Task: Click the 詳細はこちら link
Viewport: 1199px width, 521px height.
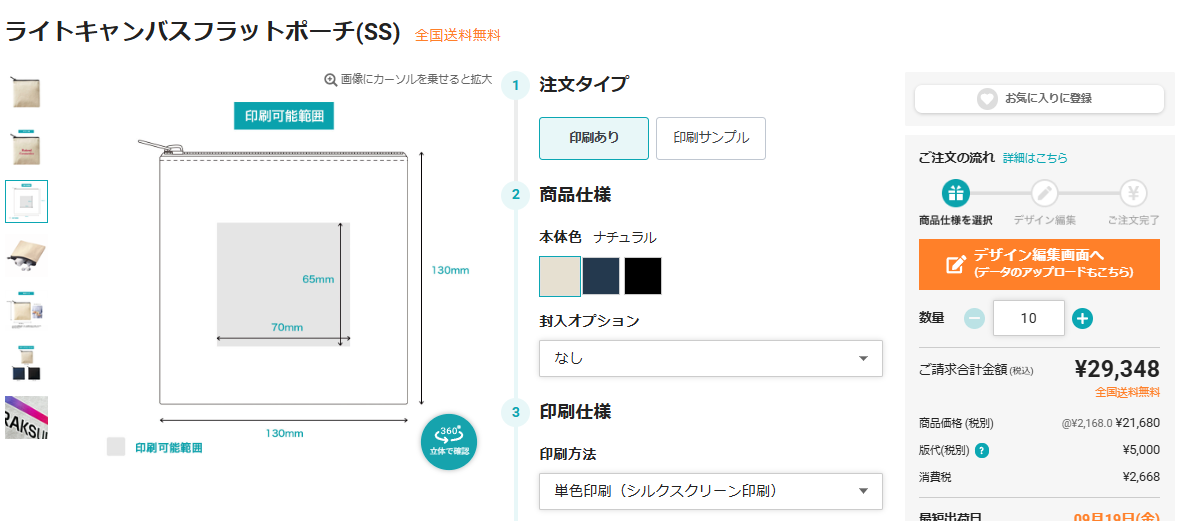Action: click(1035, 158)
